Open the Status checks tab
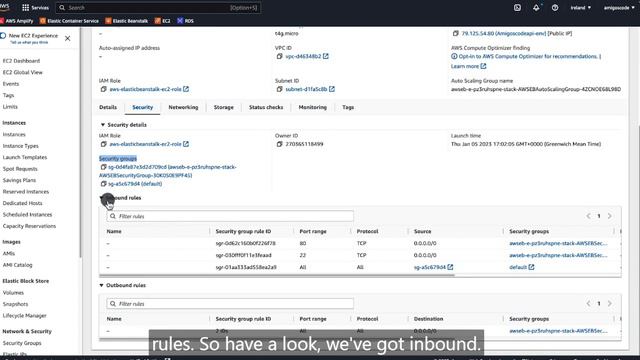This screenshot has width=640, height=360. 266,107
